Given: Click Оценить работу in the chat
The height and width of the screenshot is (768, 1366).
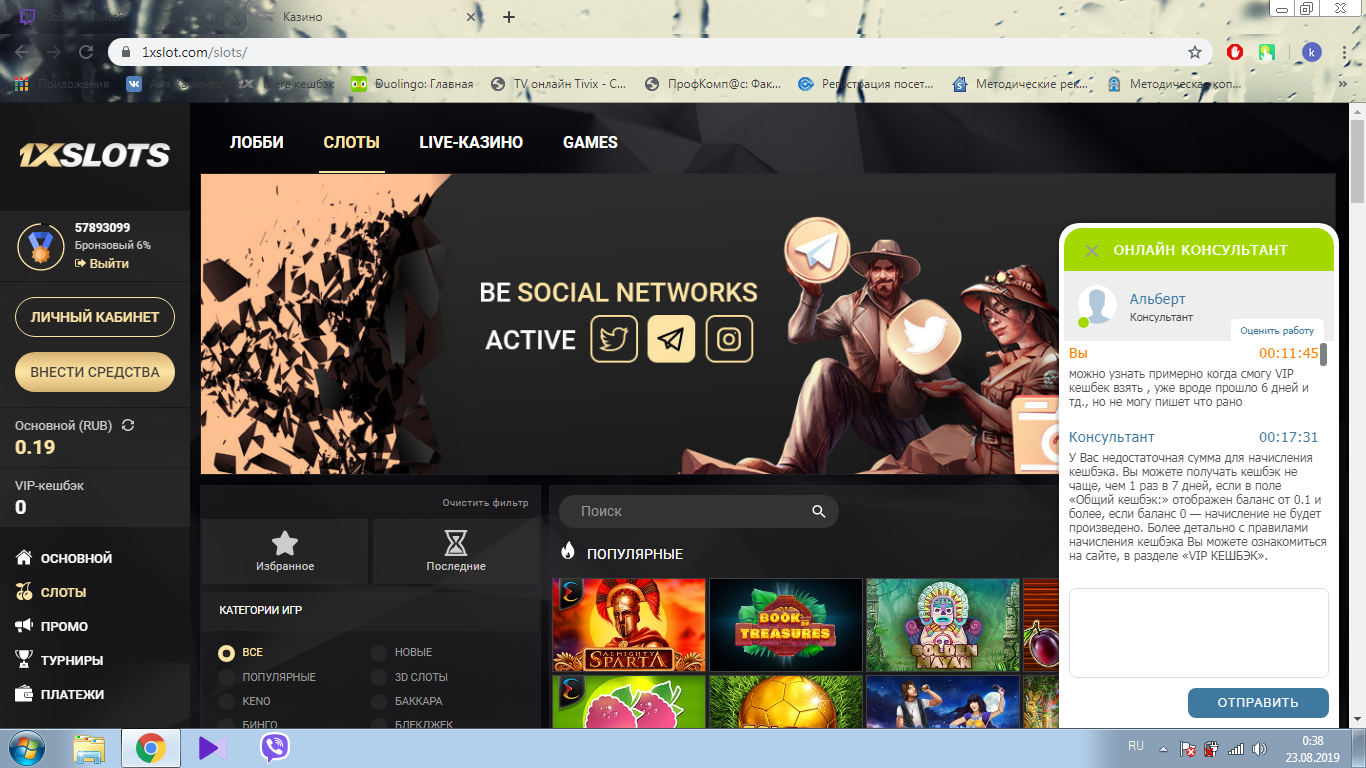Looking at the screenshot, I should click(x=1277, y=330).
